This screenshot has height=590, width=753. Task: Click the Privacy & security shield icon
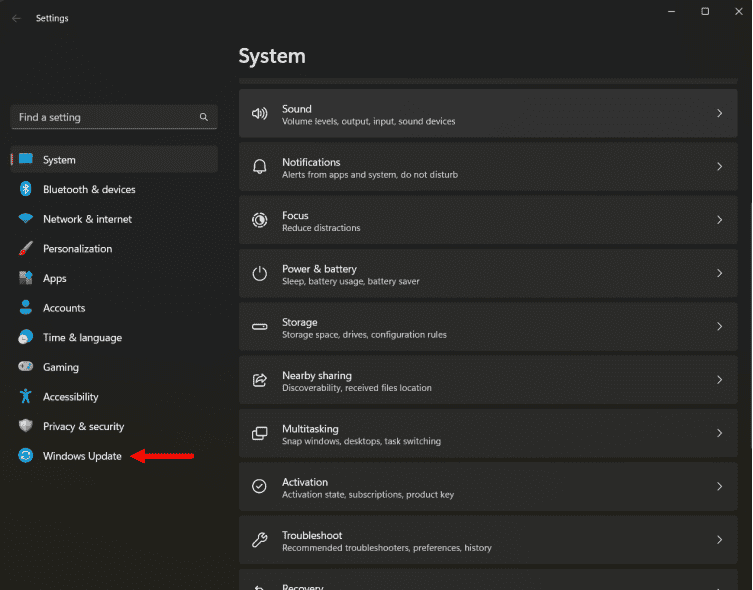click(x=26, y=426)
